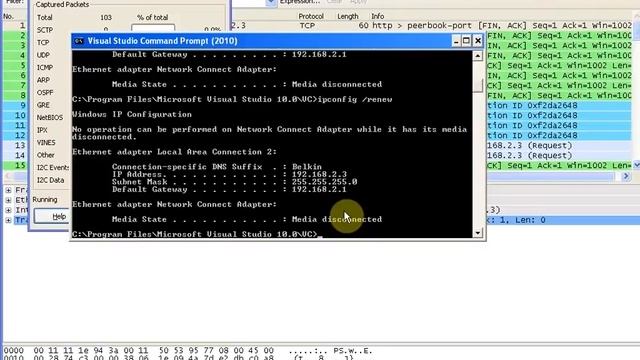Click the Running status label
Viewport: 640px width, 360px height.
click(44, 200)
